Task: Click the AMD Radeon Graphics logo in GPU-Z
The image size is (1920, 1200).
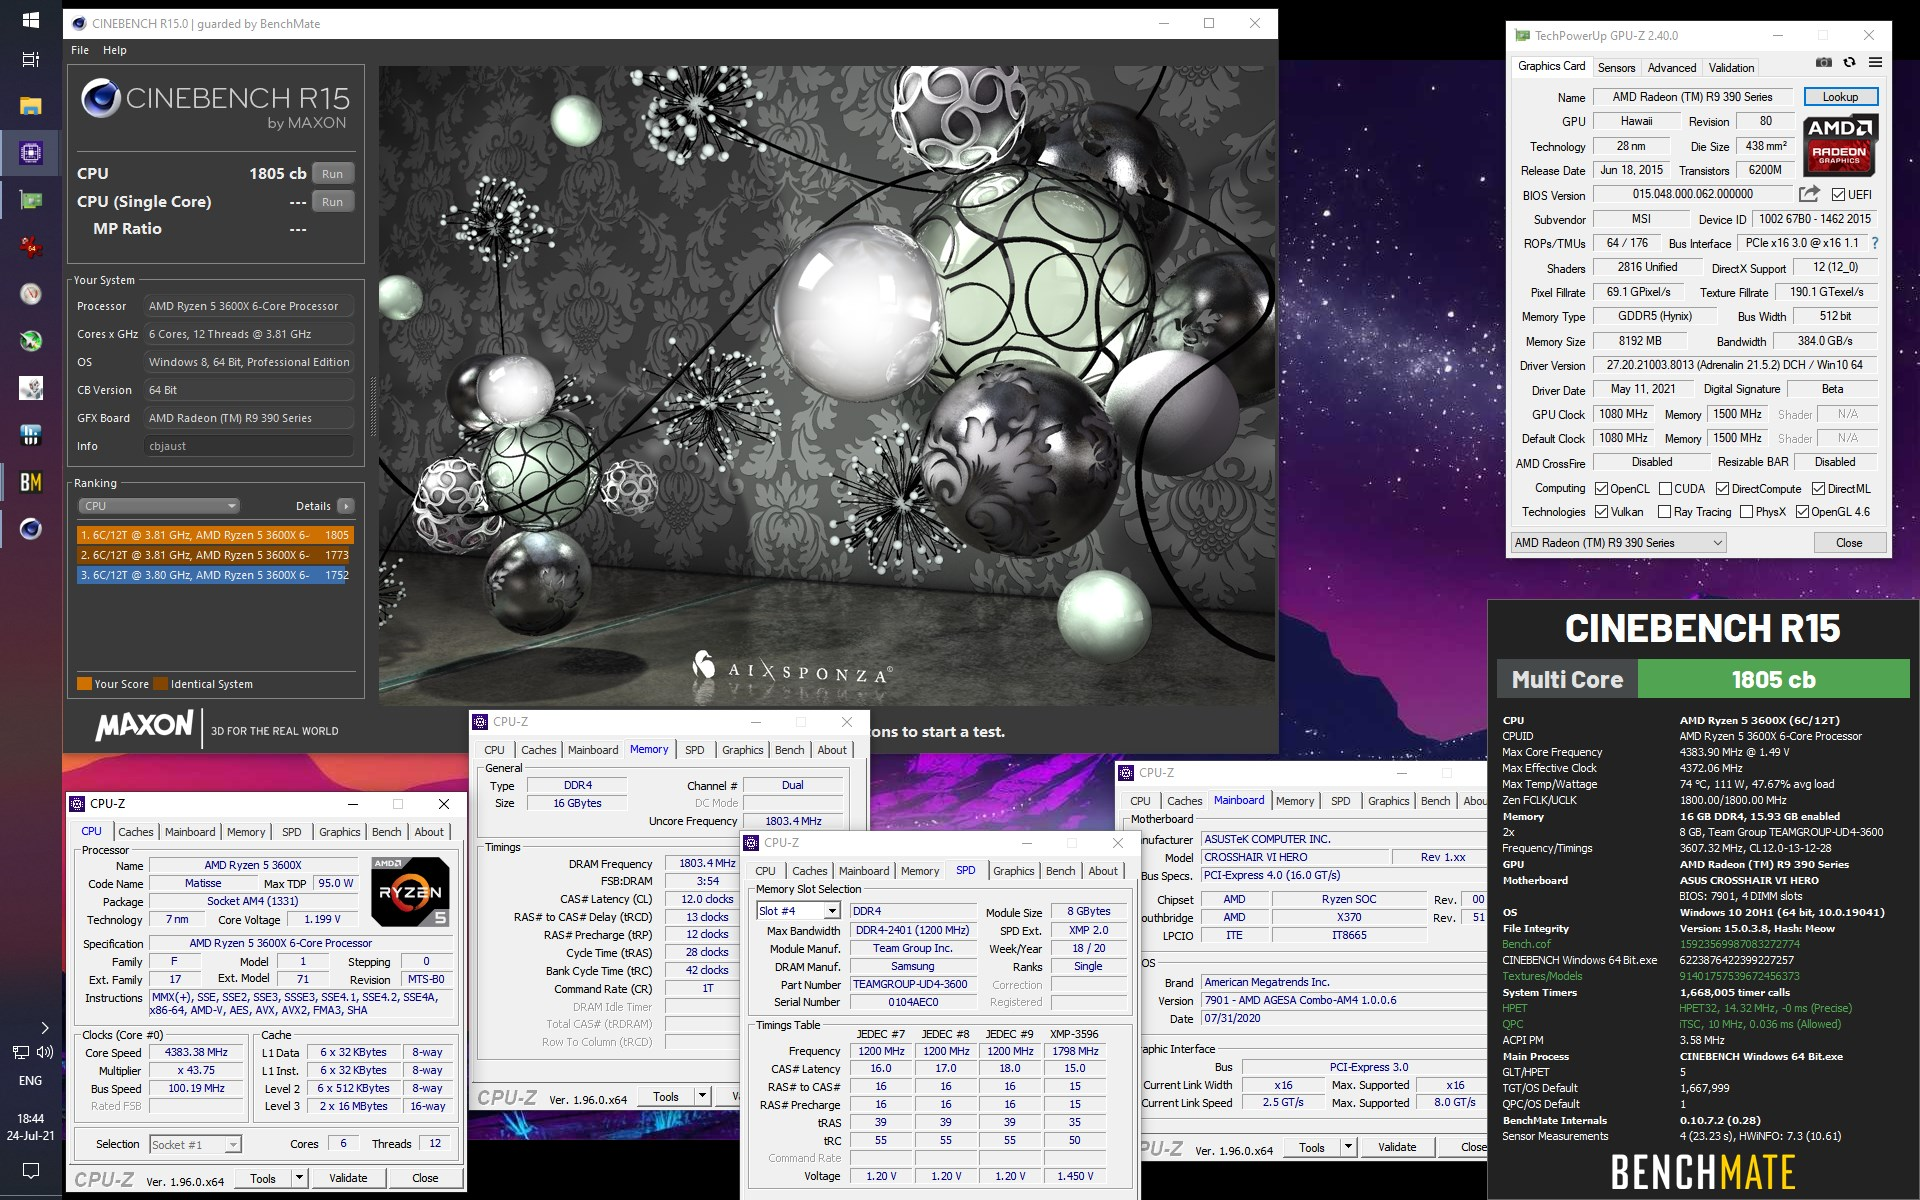Action: 1840,144
